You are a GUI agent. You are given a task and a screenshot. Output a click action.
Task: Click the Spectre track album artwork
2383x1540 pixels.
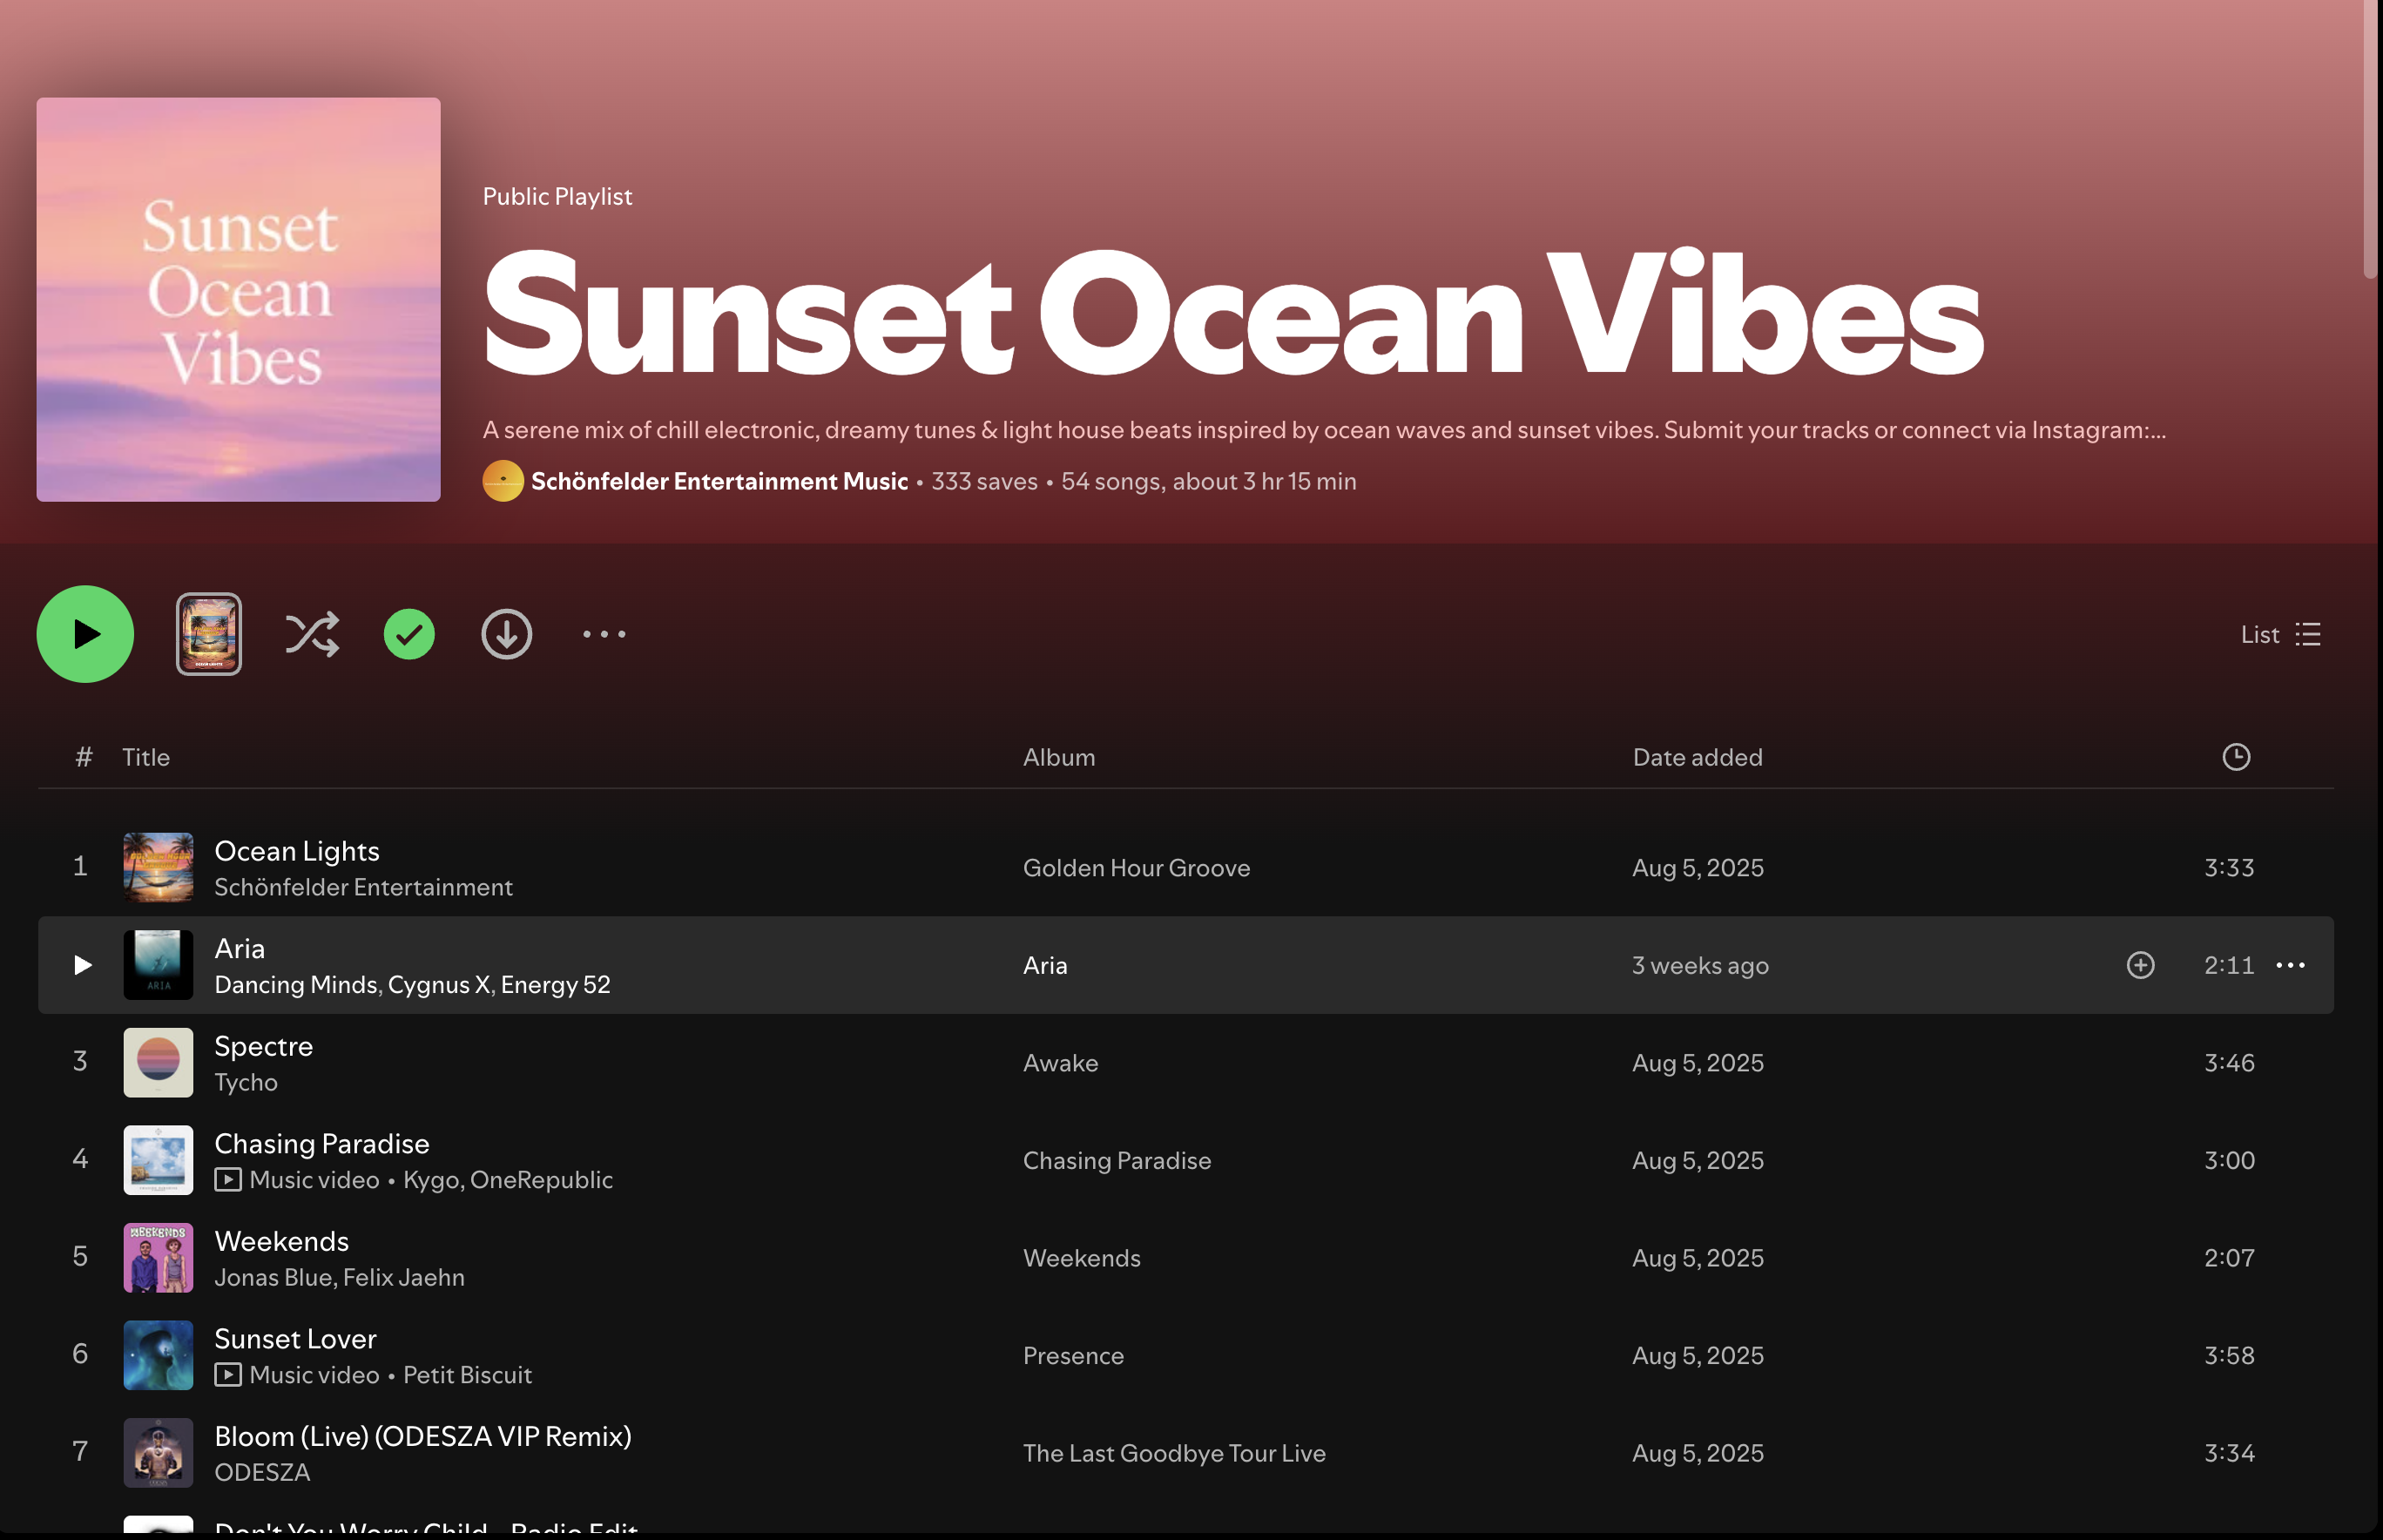pos(158,1062)
